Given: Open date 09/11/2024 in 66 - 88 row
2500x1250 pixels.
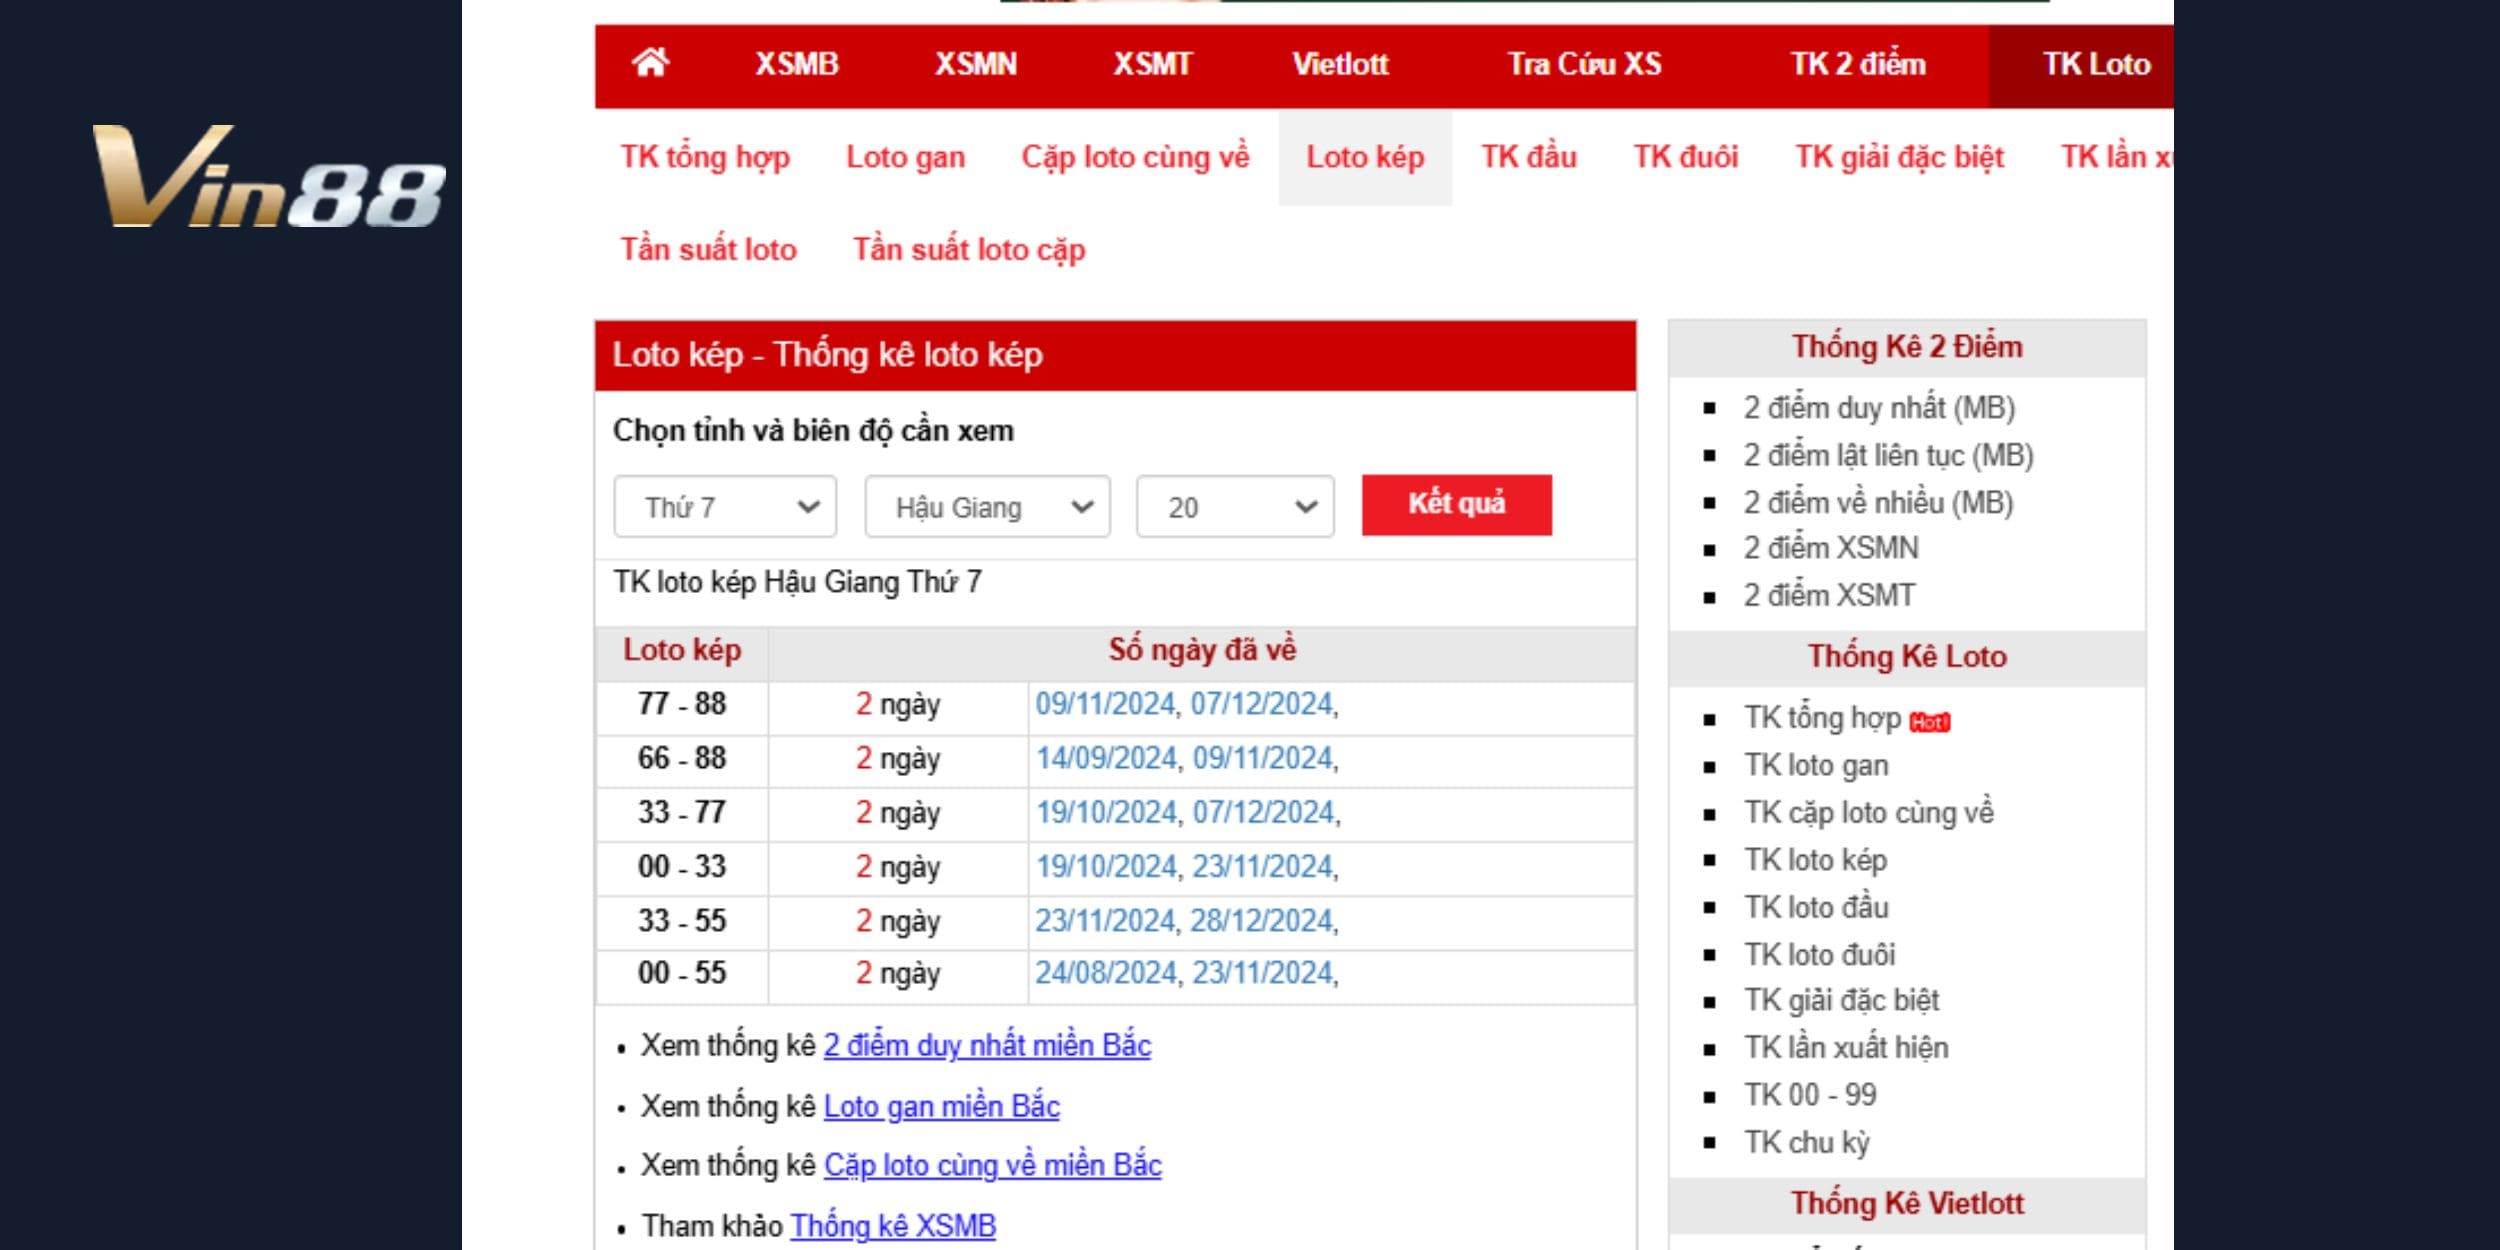Looking at the screenshot, I should 1264,758.
